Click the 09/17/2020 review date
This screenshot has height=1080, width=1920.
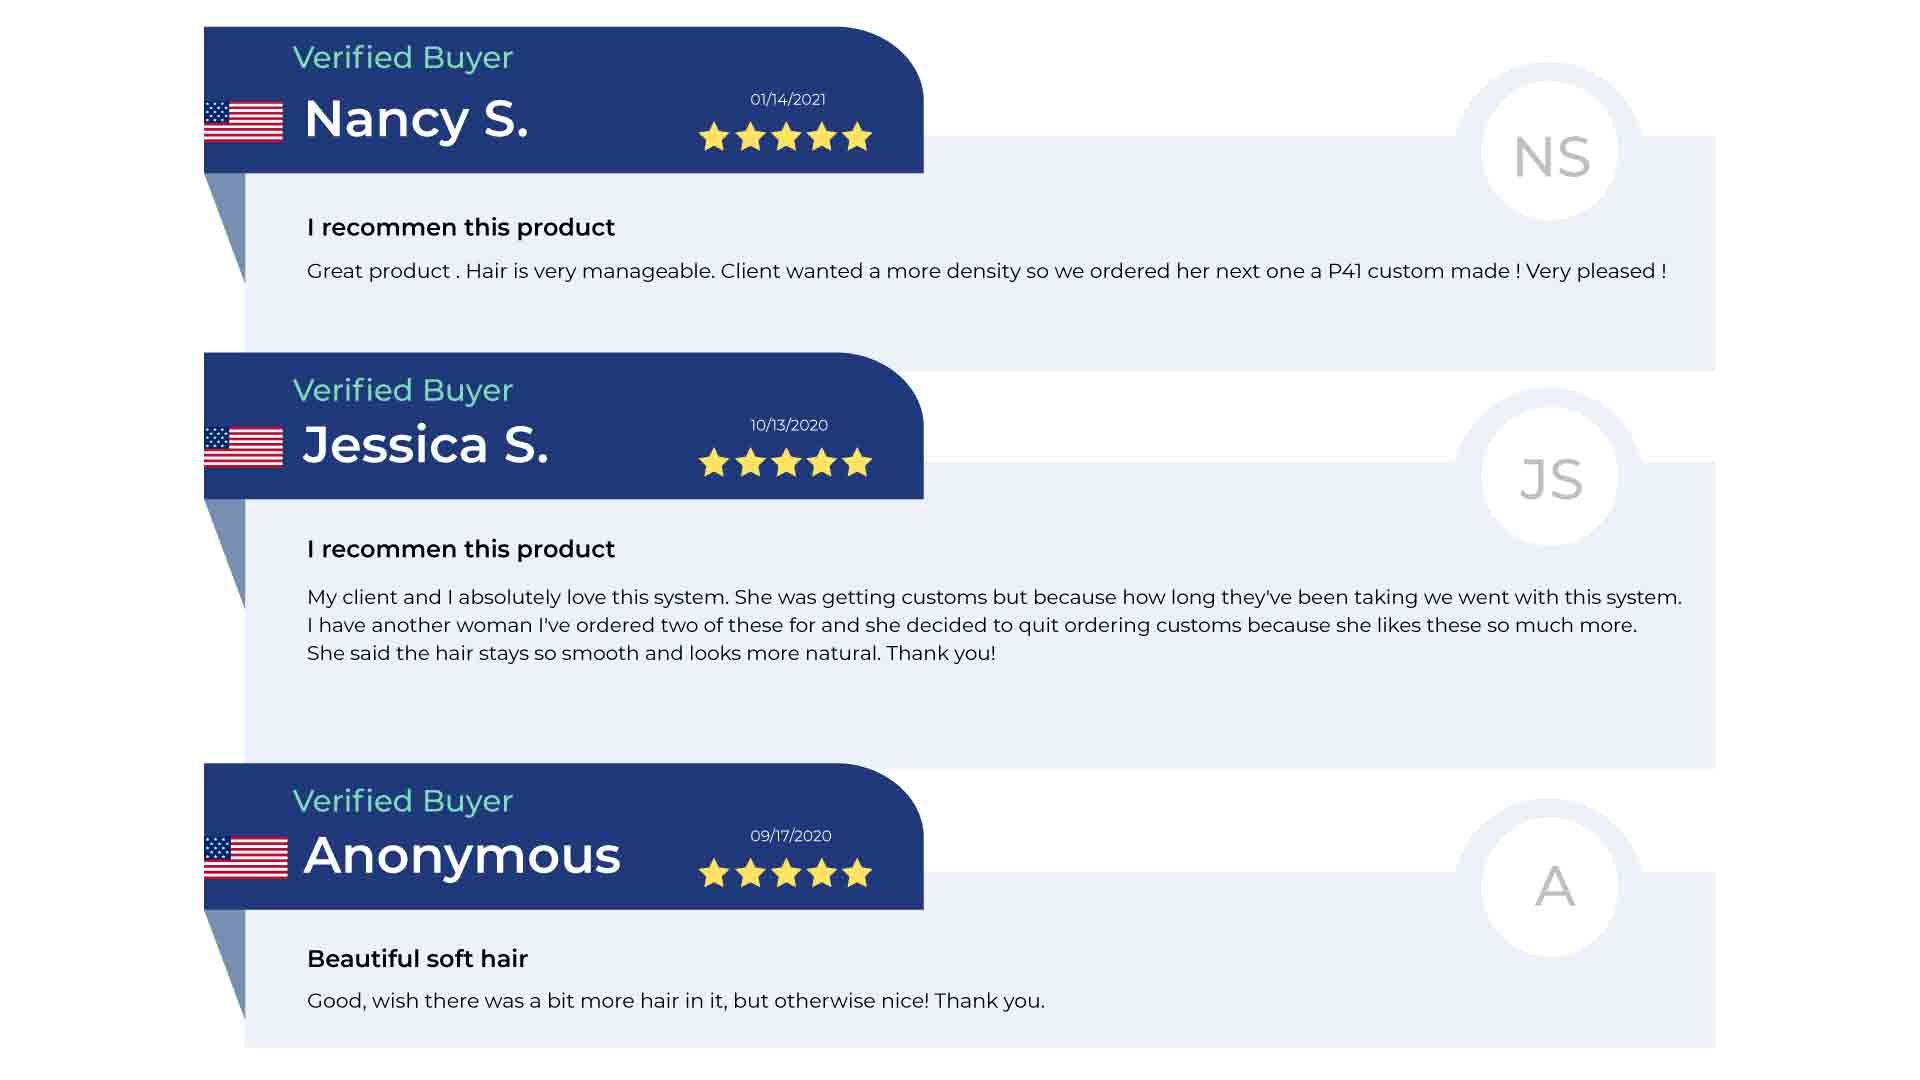pos(791,836)
